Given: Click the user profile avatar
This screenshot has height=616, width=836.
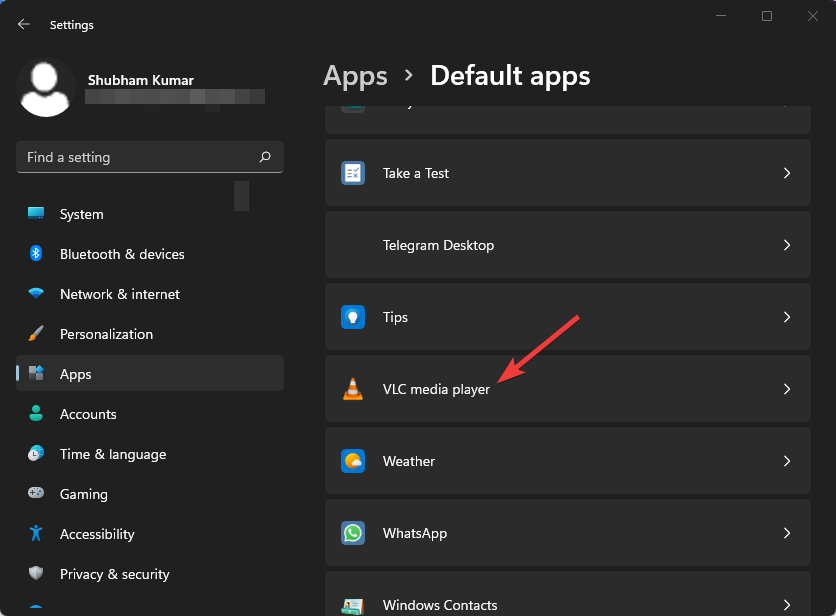Looking at the screenshot, I should point(45,89).
